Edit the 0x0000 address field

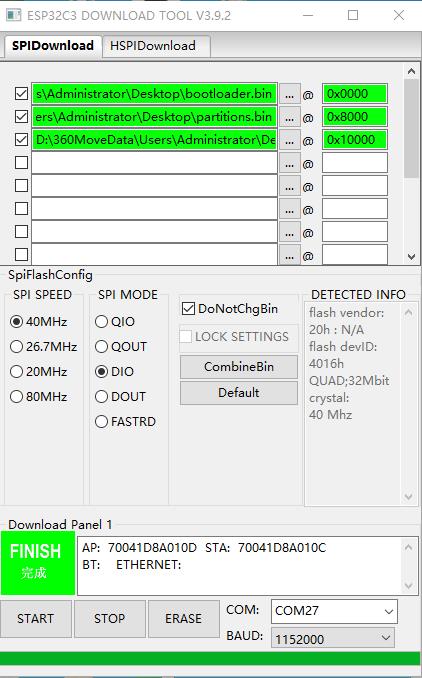[x=355, y=94]
